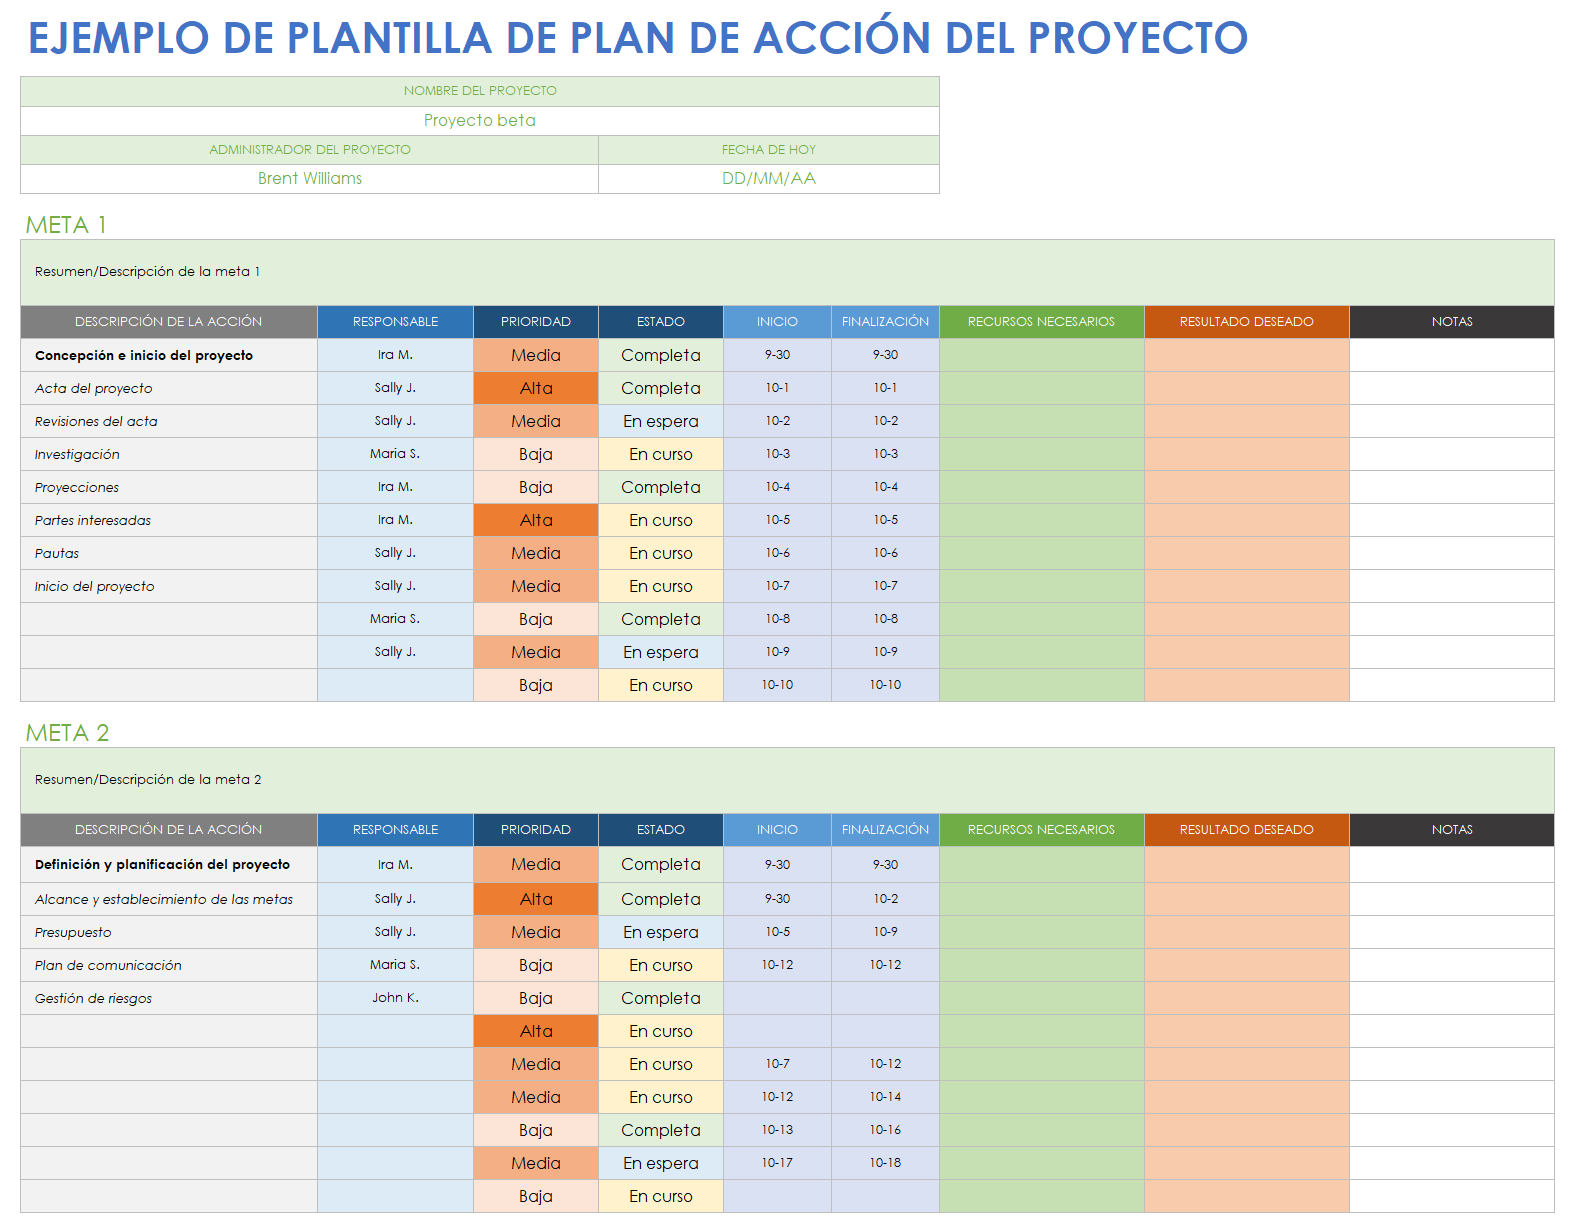1588x1225 pixels.
Task: Click the '10-13' inicio date cell
Action: [777, 1130]
